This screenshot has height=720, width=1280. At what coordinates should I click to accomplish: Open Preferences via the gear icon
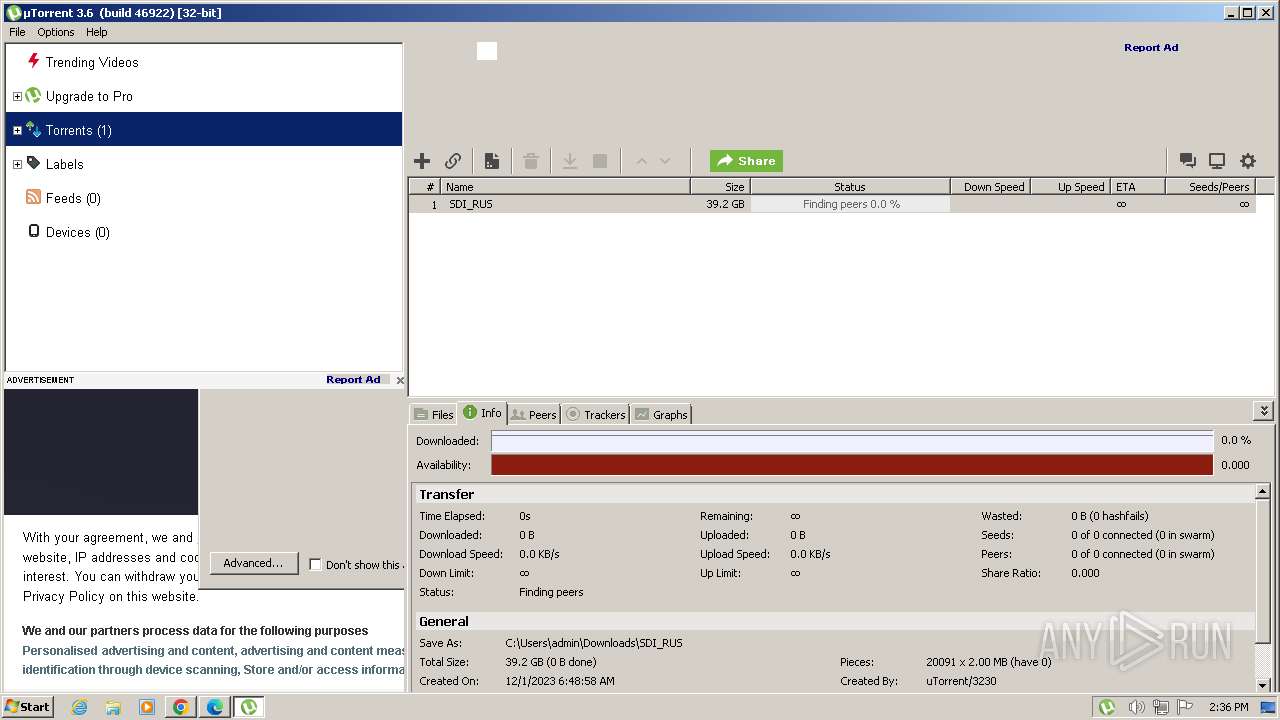pyautogui.click(x=1248, y=161)
